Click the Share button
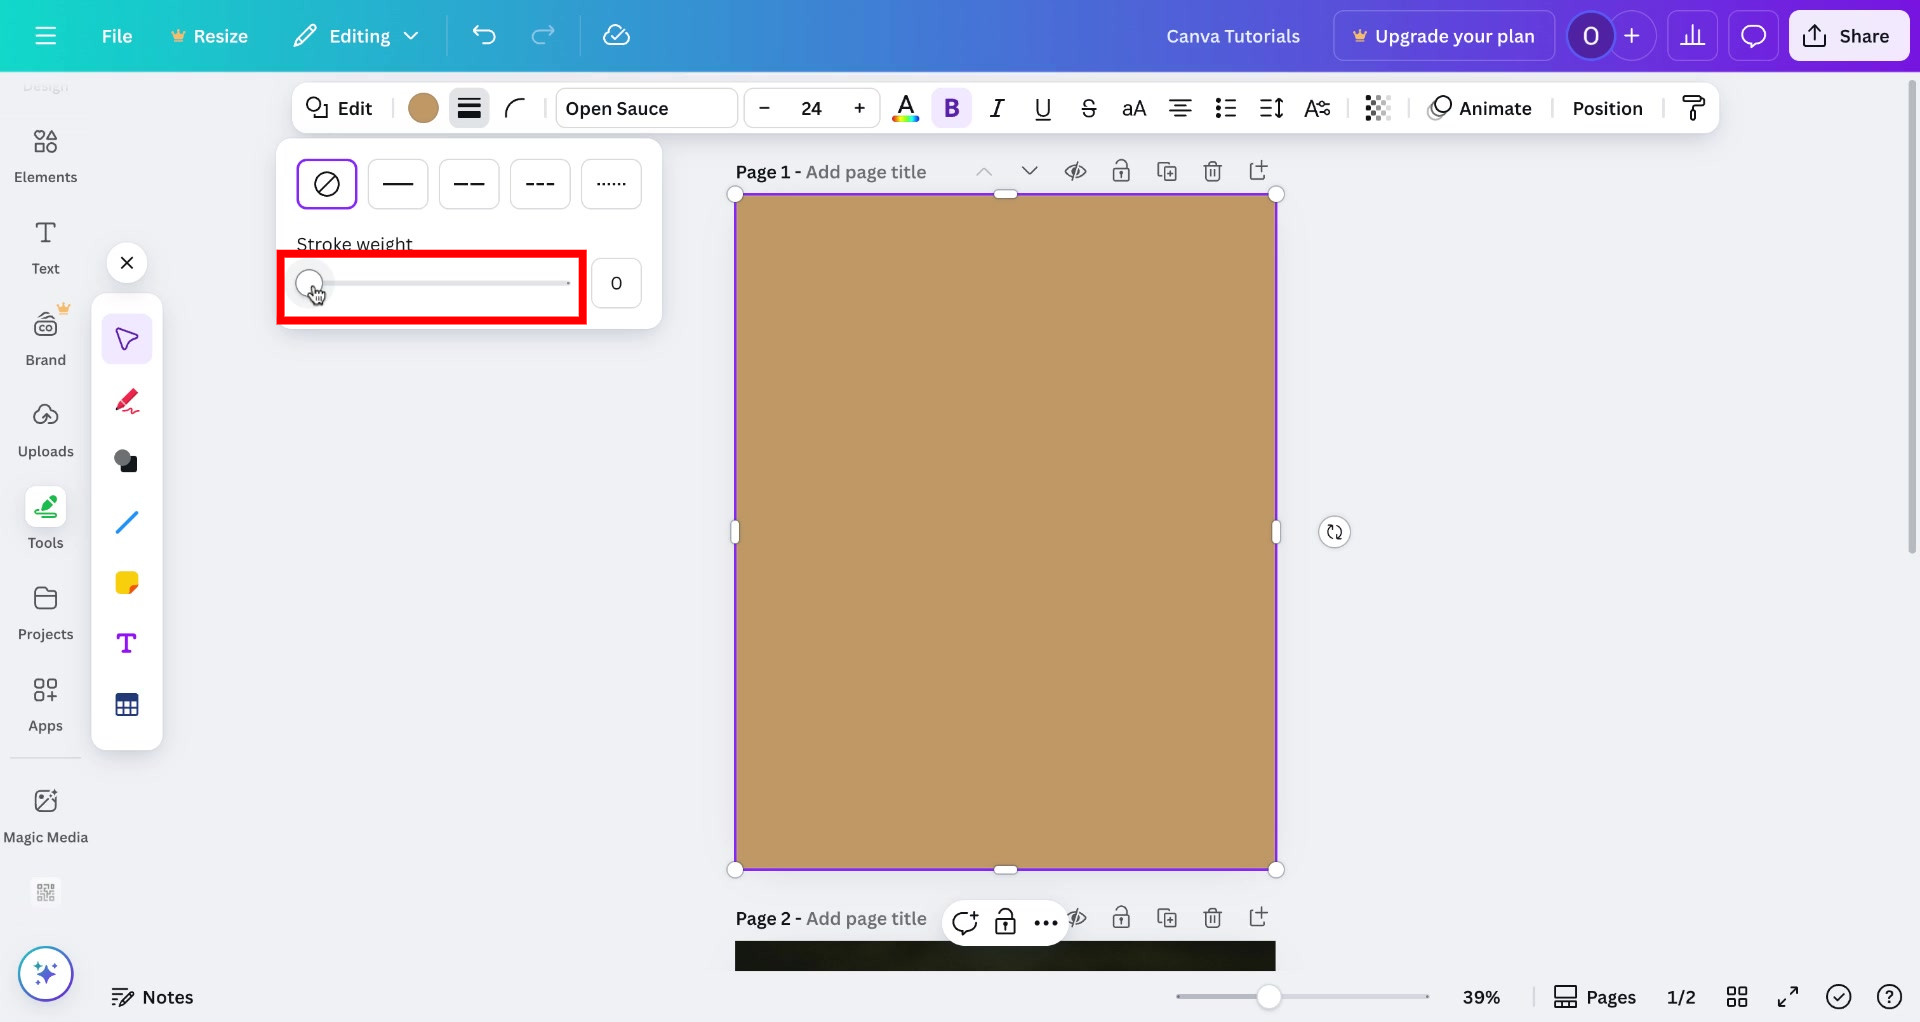Screen dimensions: 1920x1022 pyautogui.click(x=1848, y=35)
